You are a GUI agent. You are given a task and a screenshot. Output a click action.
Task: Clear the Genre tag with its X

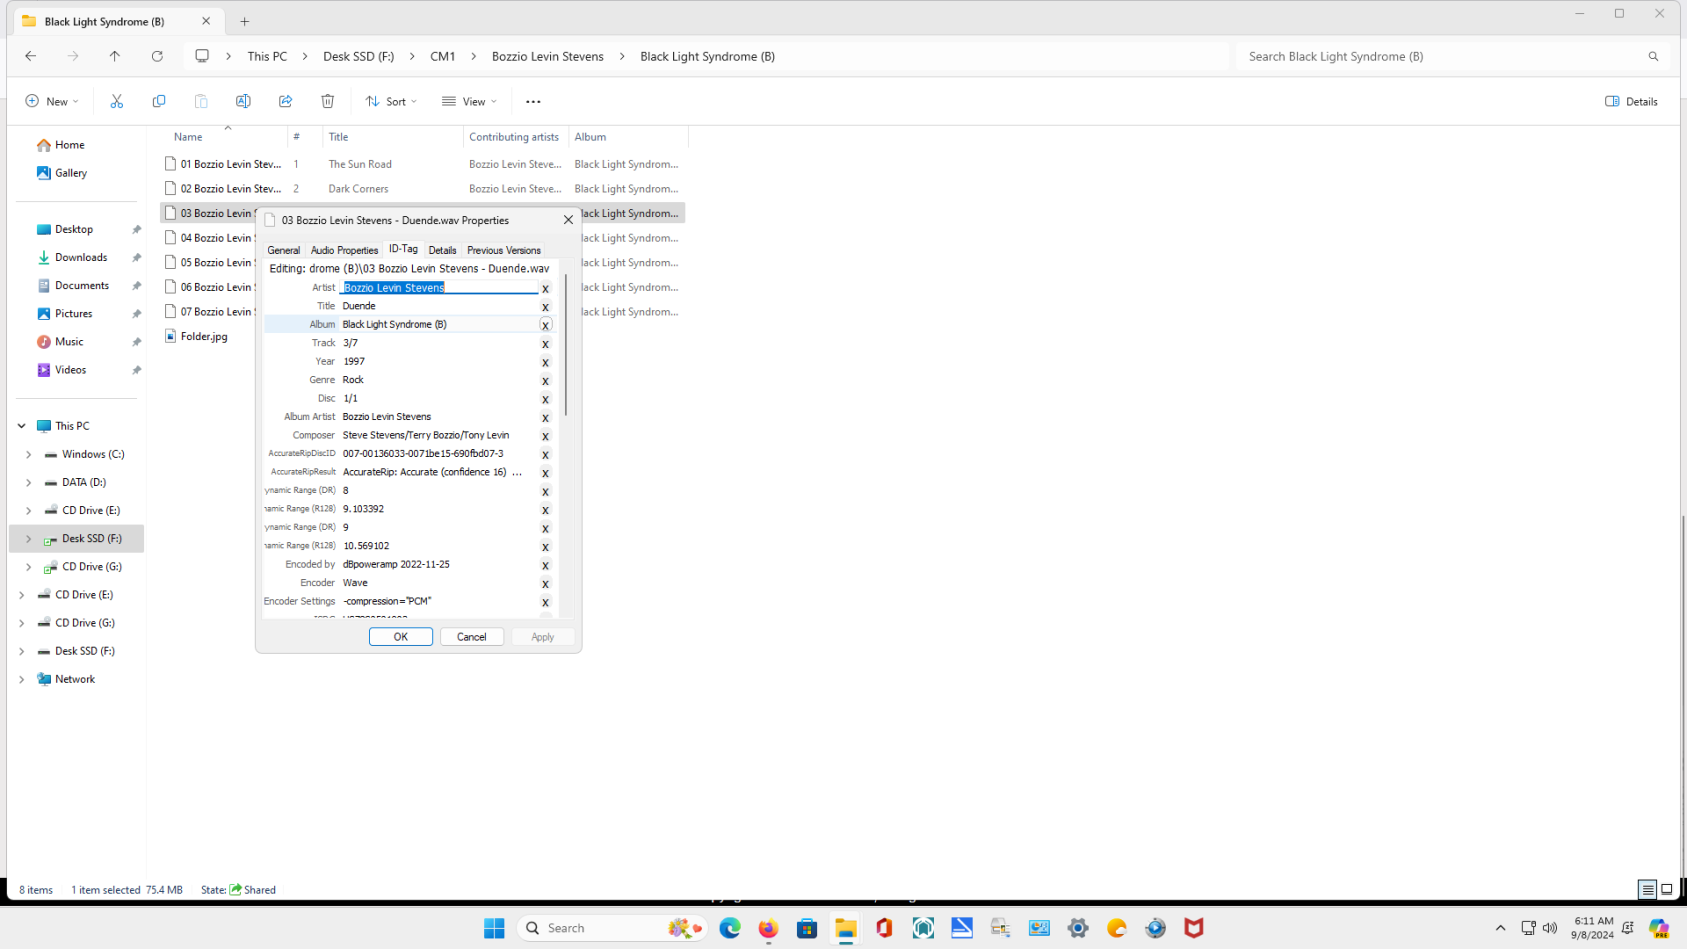(545, 381)
